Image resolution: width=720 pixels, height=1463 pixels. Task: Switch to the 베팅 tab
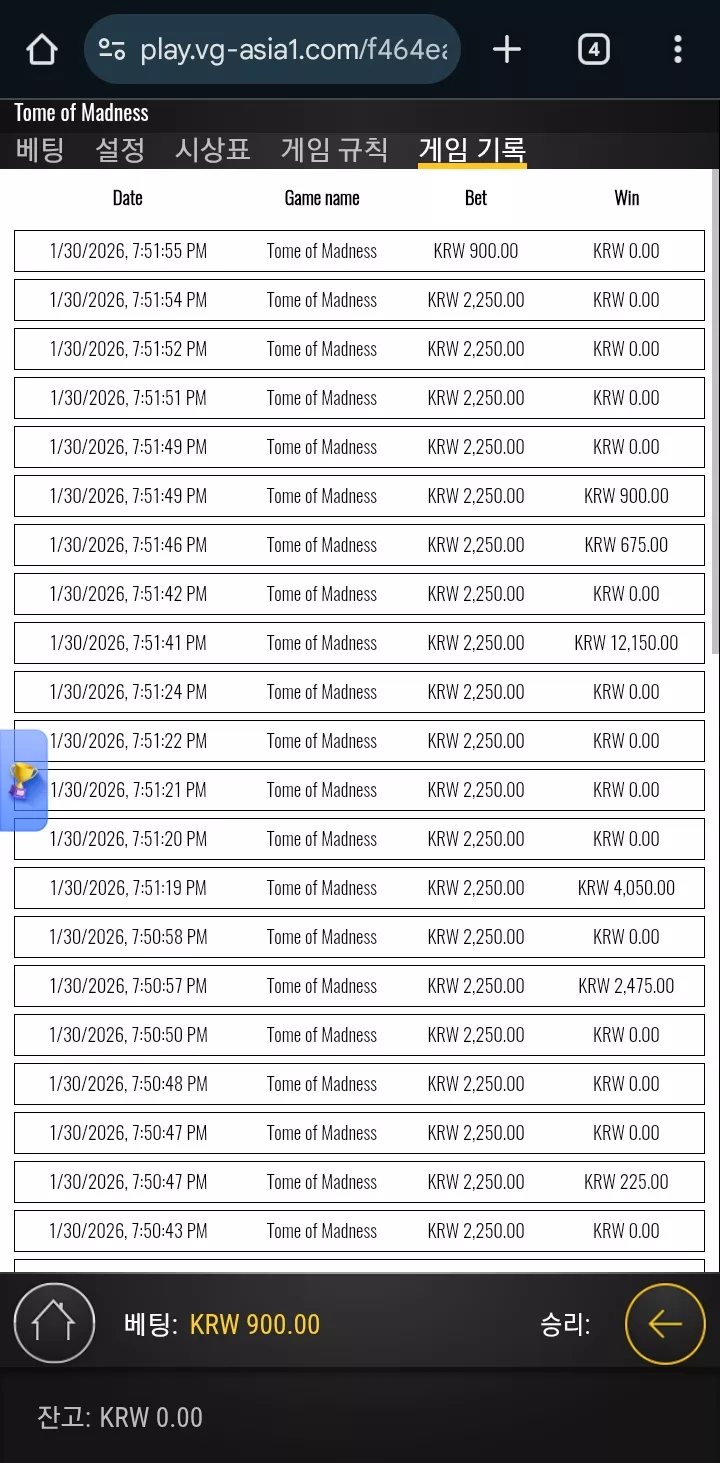[x=40, y=150]
